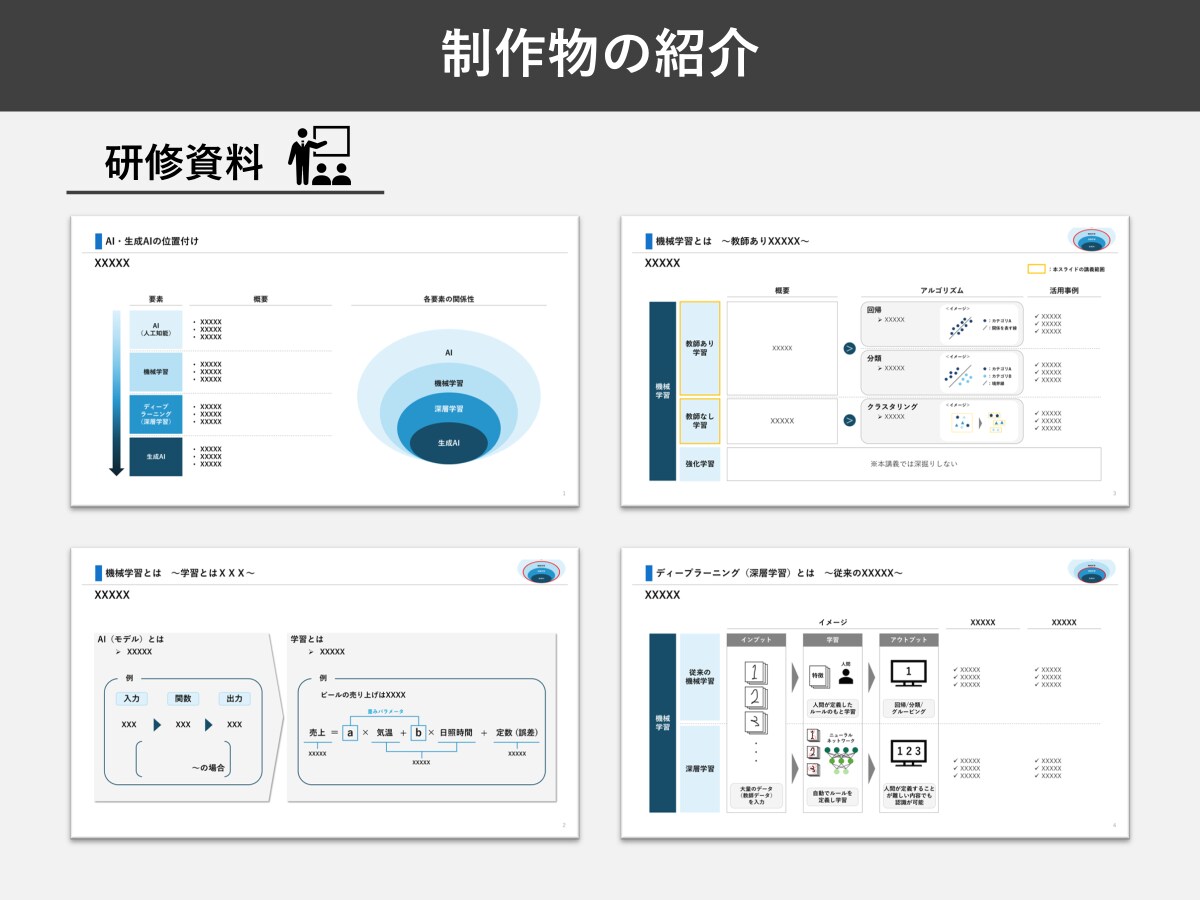Click the scatter plot image in the 分類 card
1200x900 pixels.
961,375
